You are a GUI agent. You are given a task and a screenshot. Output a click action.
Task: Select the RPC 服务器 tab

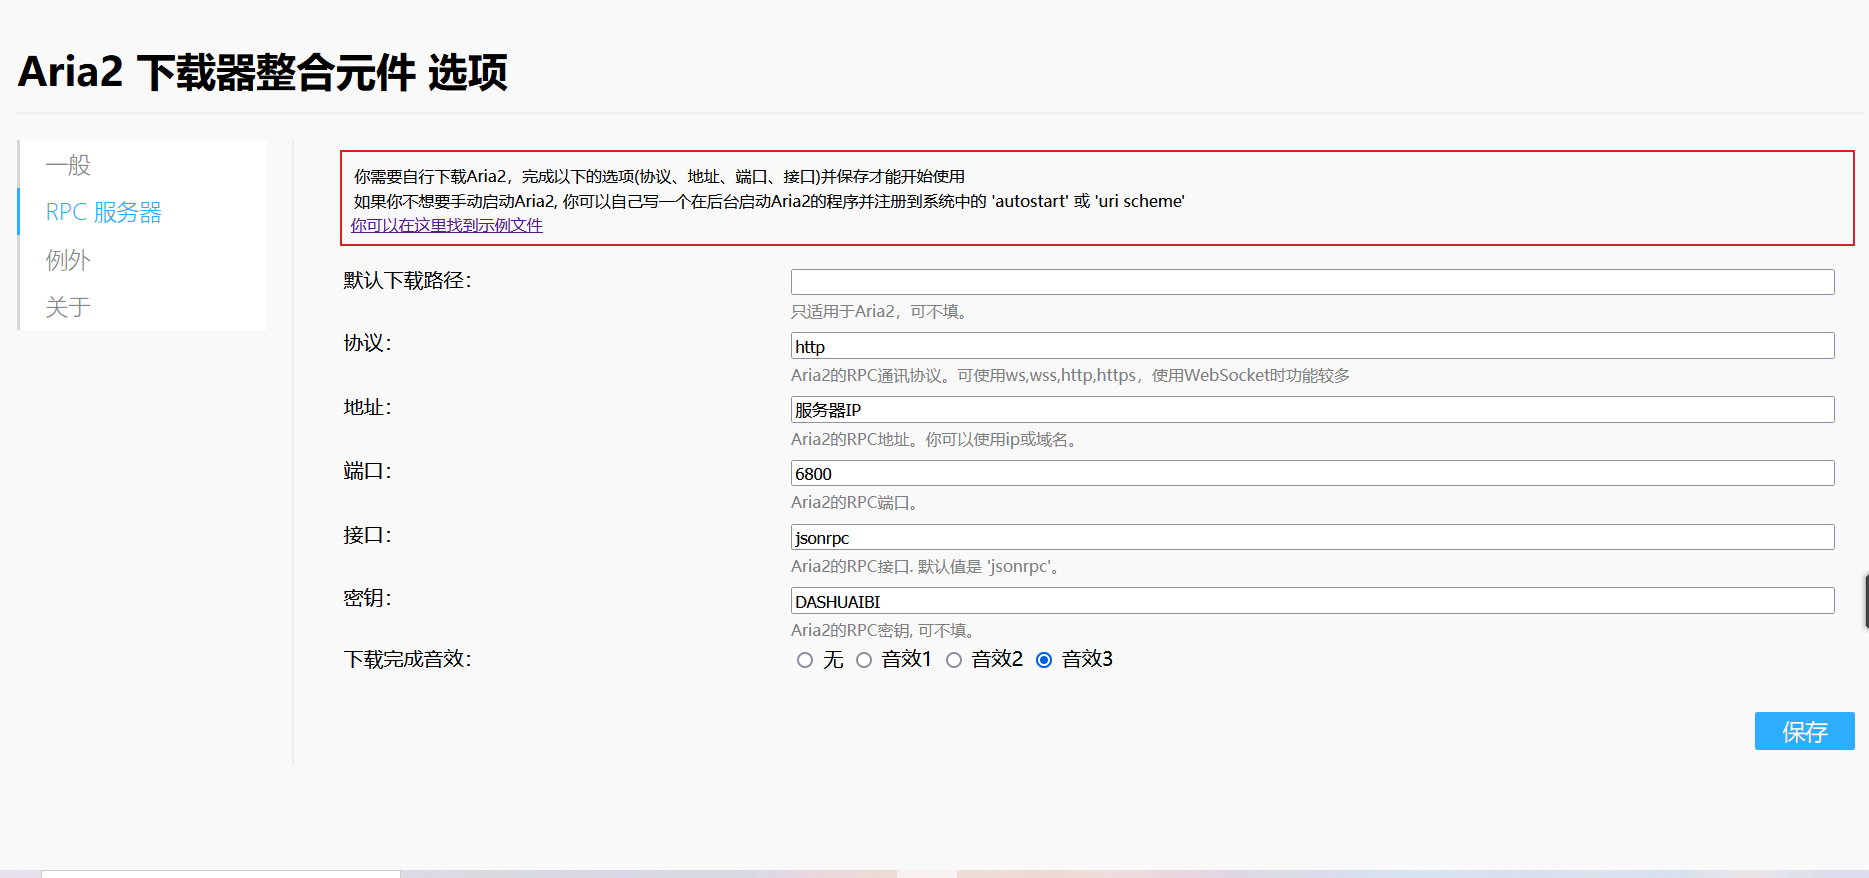143,212
